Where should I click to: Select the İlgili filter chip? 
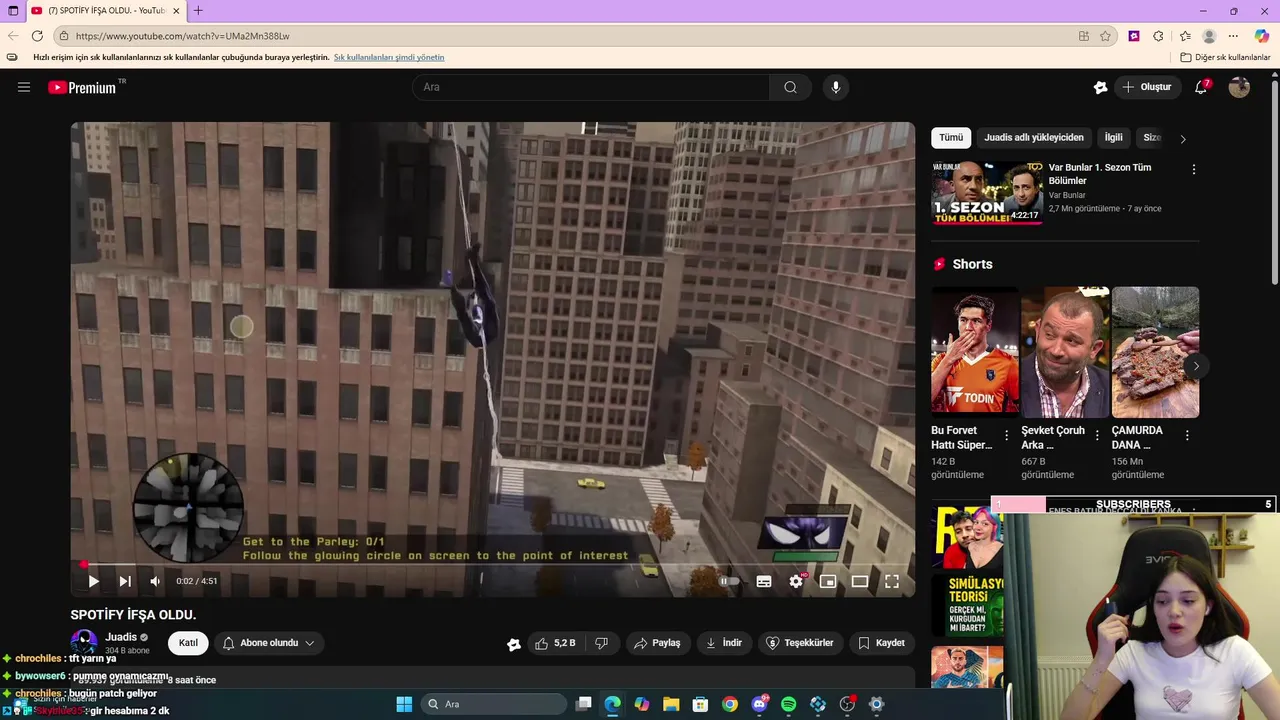coord(1113,138)
